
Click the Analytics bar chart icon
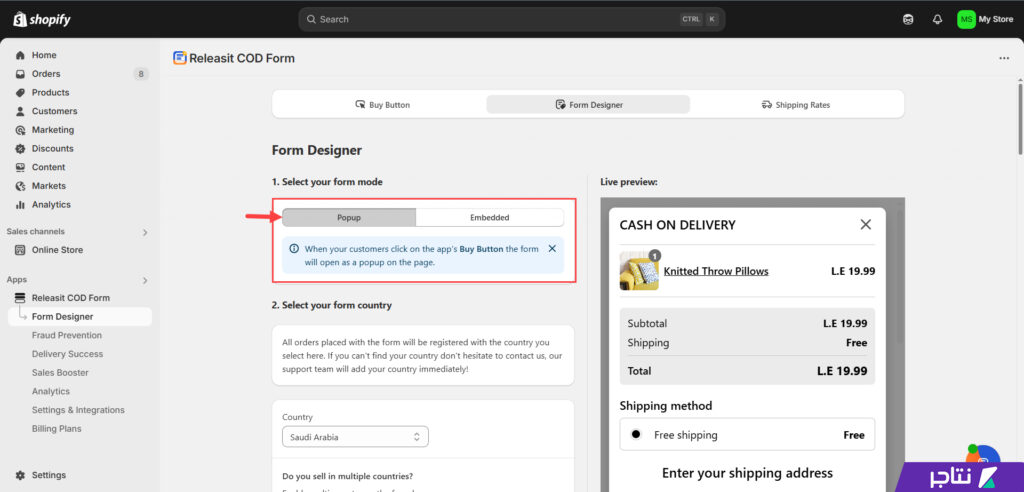20,205
